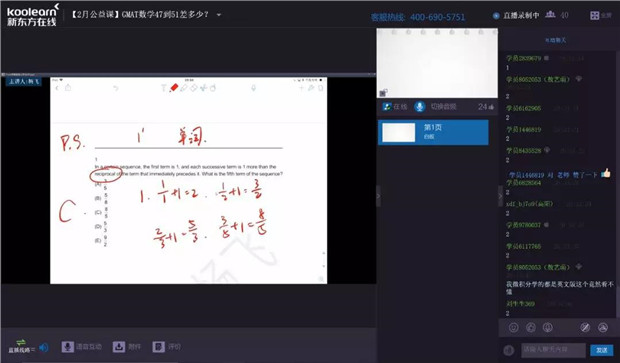Viewport: 620px width, 363px height.
Task: Click the third circular chat toolbar icon
Action: (x=548, y=327)
